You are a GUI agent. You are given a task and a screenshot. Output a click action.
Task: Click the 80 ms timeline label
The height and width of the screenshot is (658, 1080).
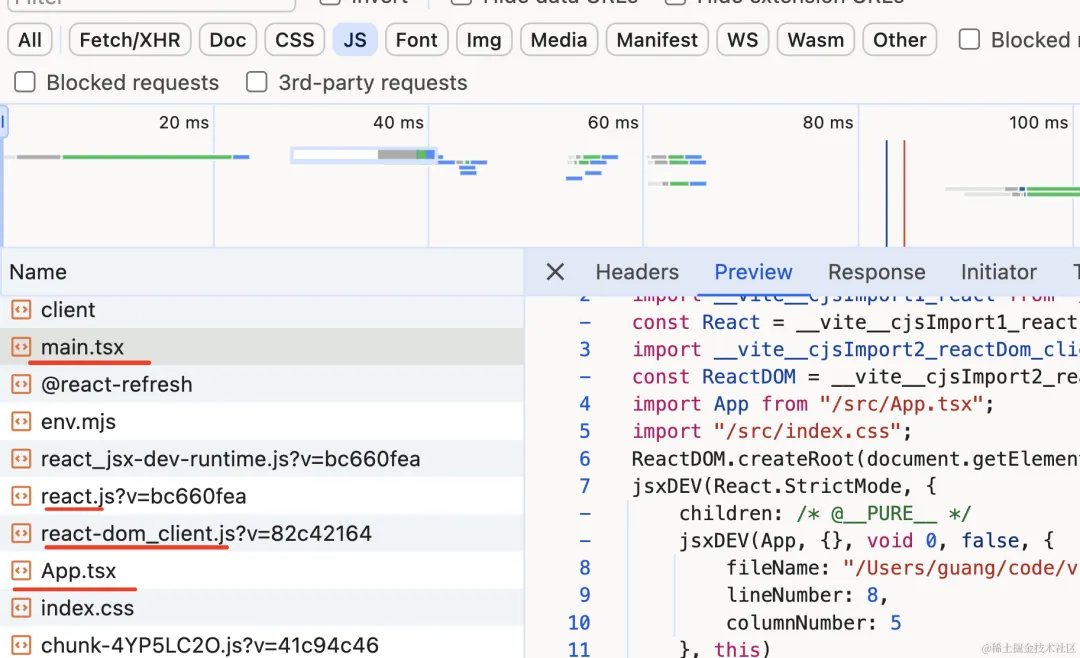point(828,123)
